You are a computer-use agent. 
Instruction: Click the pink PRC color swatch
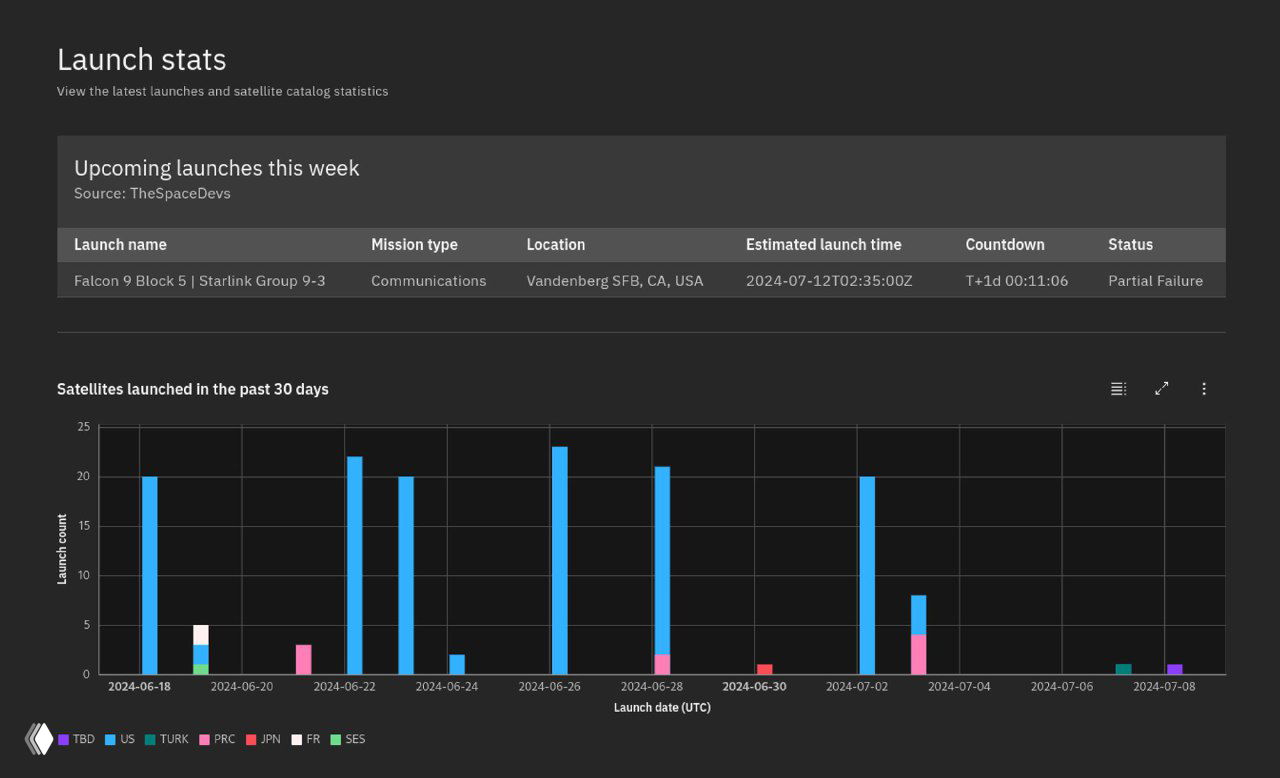(203, 738)
